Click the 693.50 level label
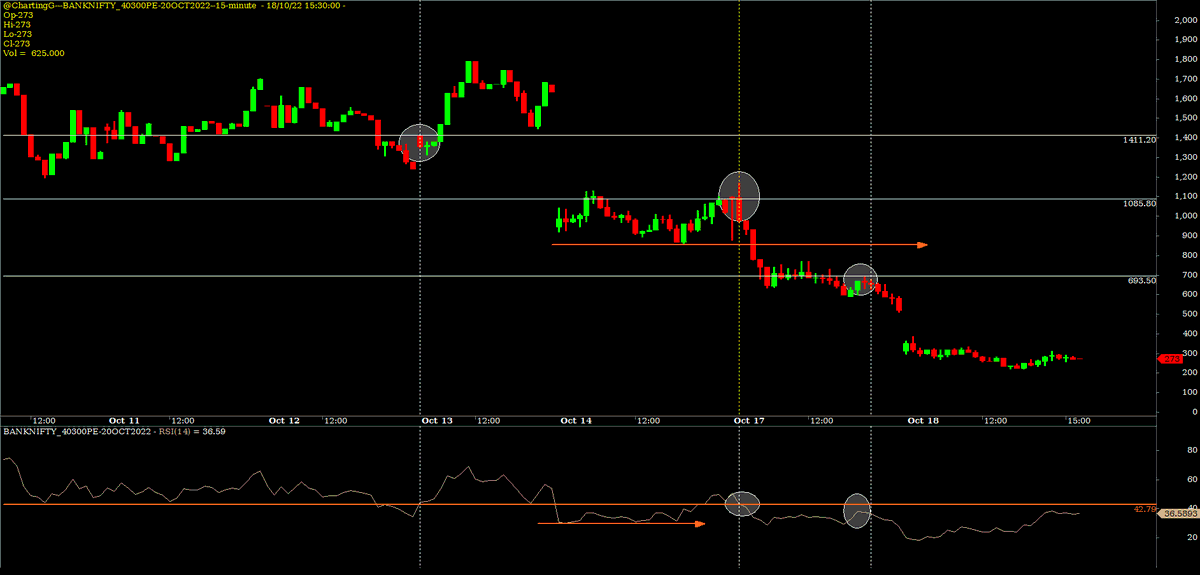 point(1142,281)
